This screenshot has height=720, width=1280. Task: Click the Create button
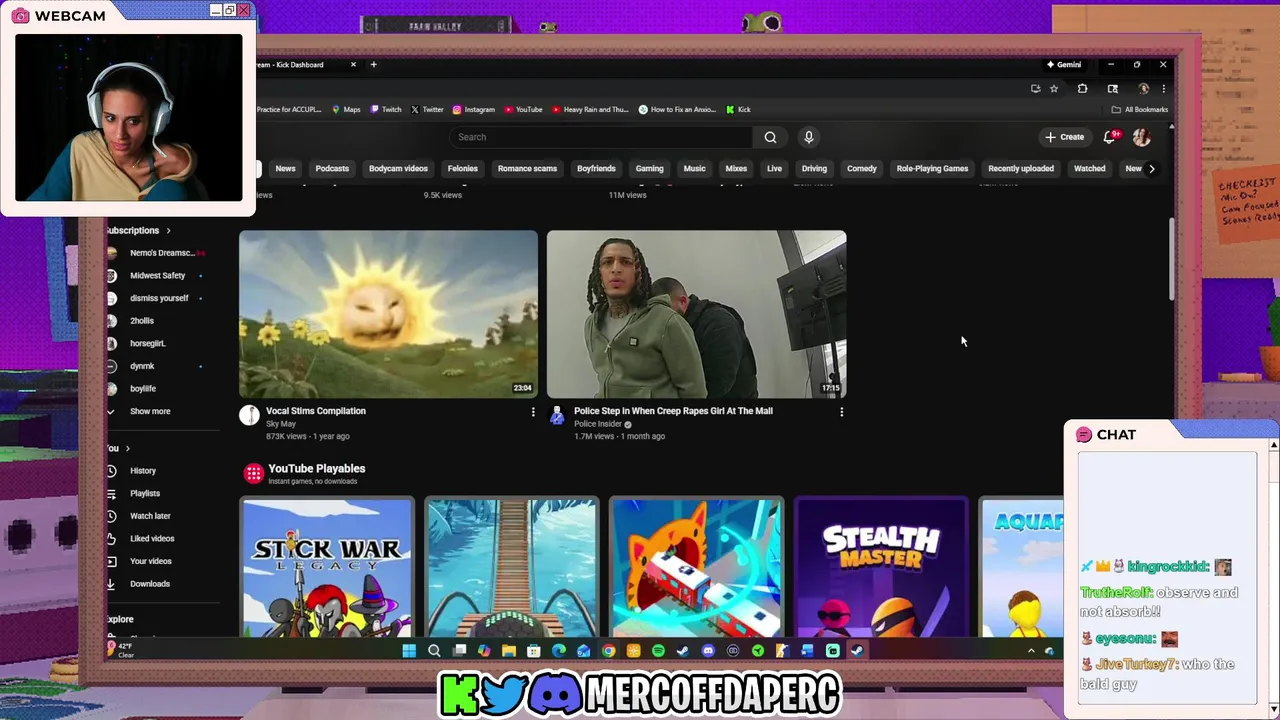1065,137
